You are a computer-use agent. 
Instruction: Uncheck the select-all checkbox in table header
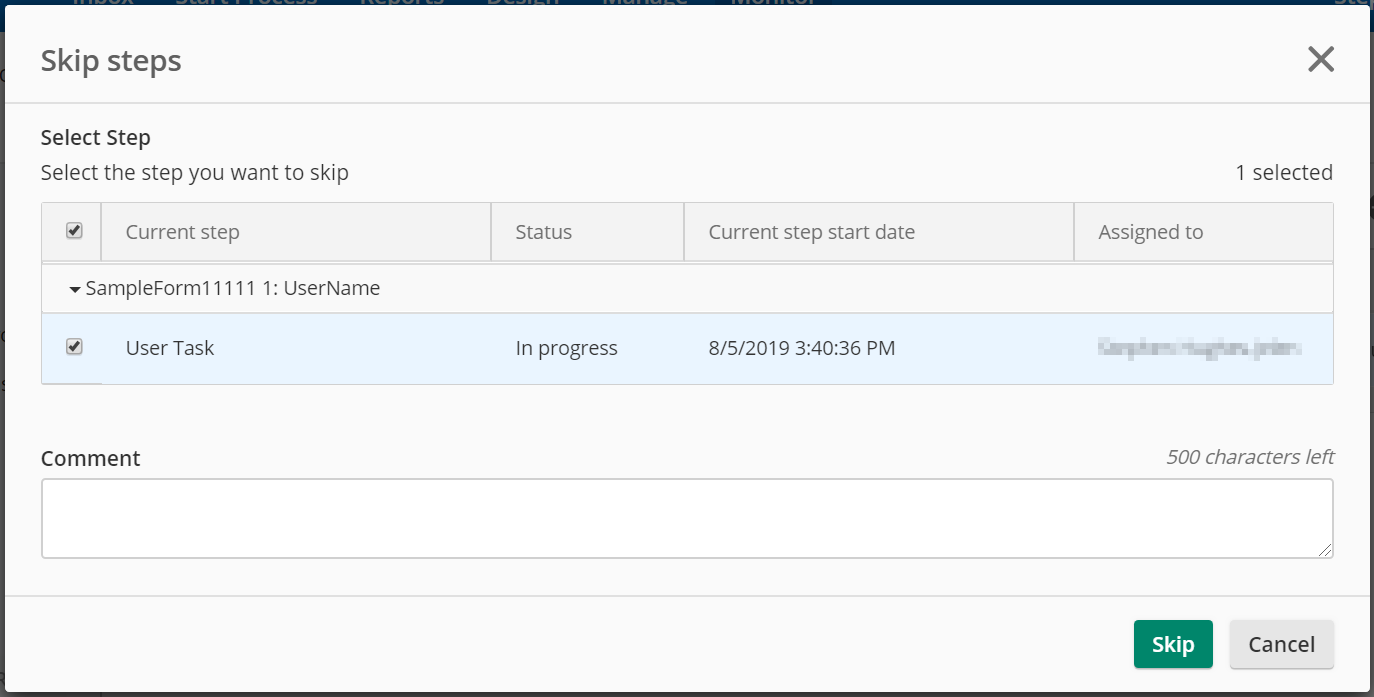pyautogui.click(x=72, y=231)
